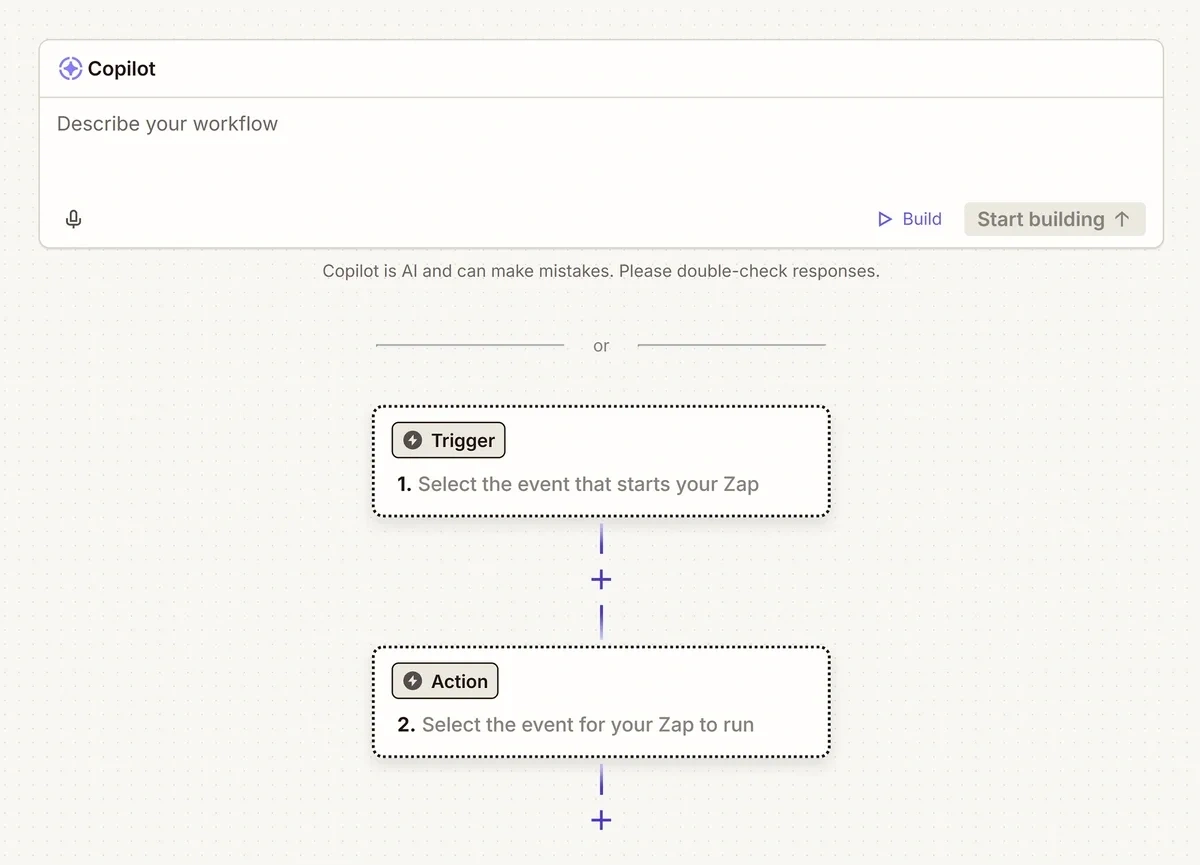This screenshot has width=1200, height=865.
Task: Open the Select the event for your Zap to run step
Action: pyautogui.click(x=601, y=702)
